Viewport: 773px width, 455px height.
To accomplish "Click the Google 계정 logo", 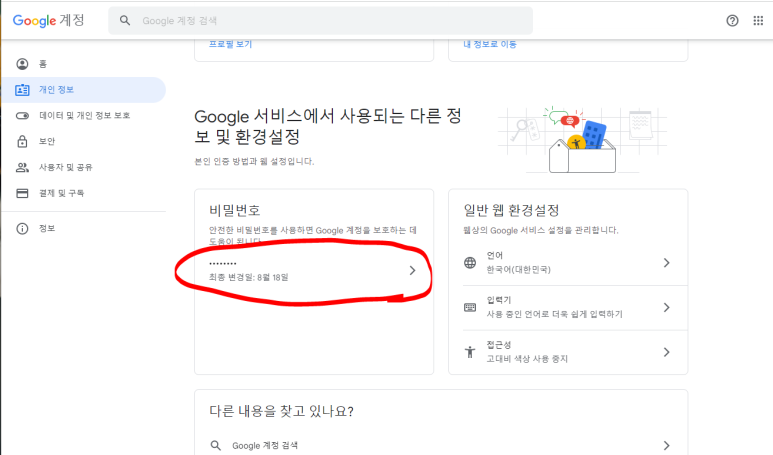I will pyautogui.click(x=48, y=20).
